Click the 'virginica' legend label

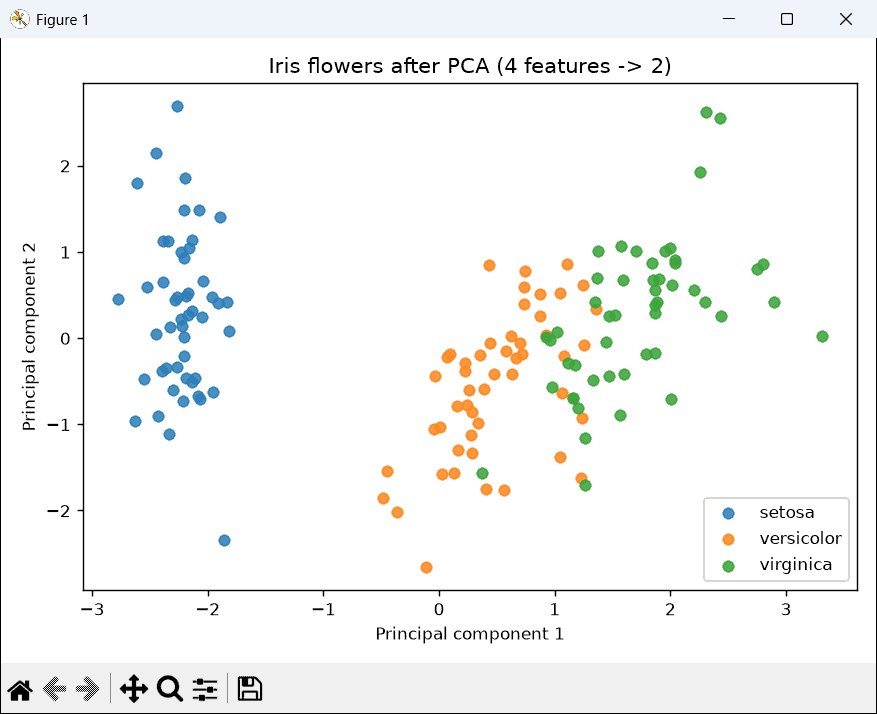795,565
